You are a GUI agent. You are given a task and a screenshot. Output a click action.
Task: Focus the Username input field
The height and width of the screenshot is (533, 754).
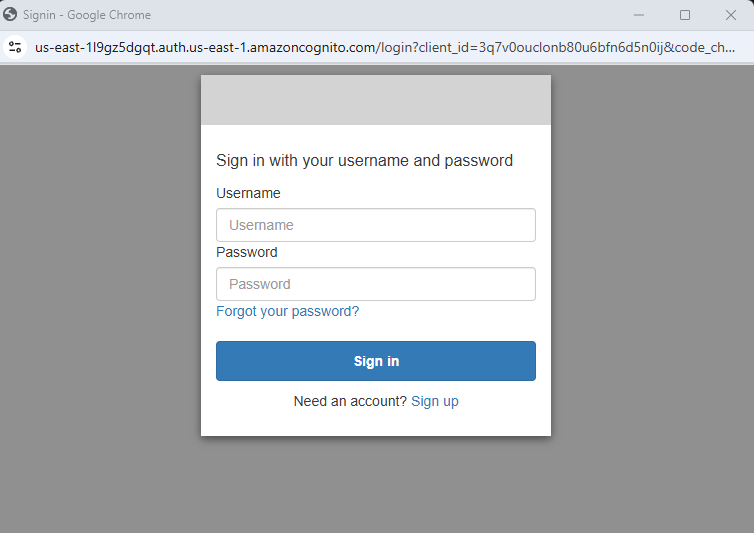376,225
